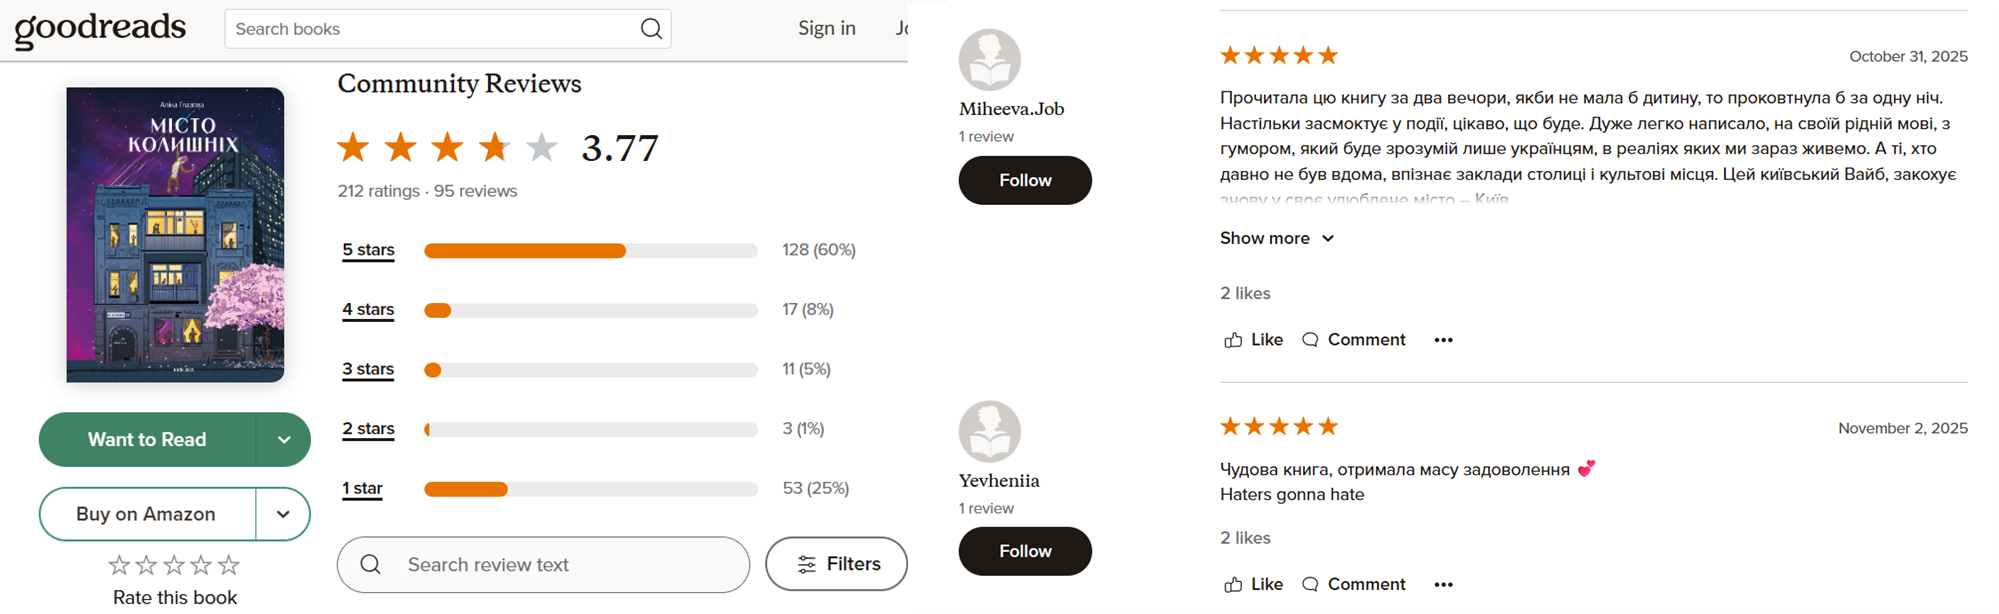Follow the reviewer Yevheniia

[x=1025, y=551]
